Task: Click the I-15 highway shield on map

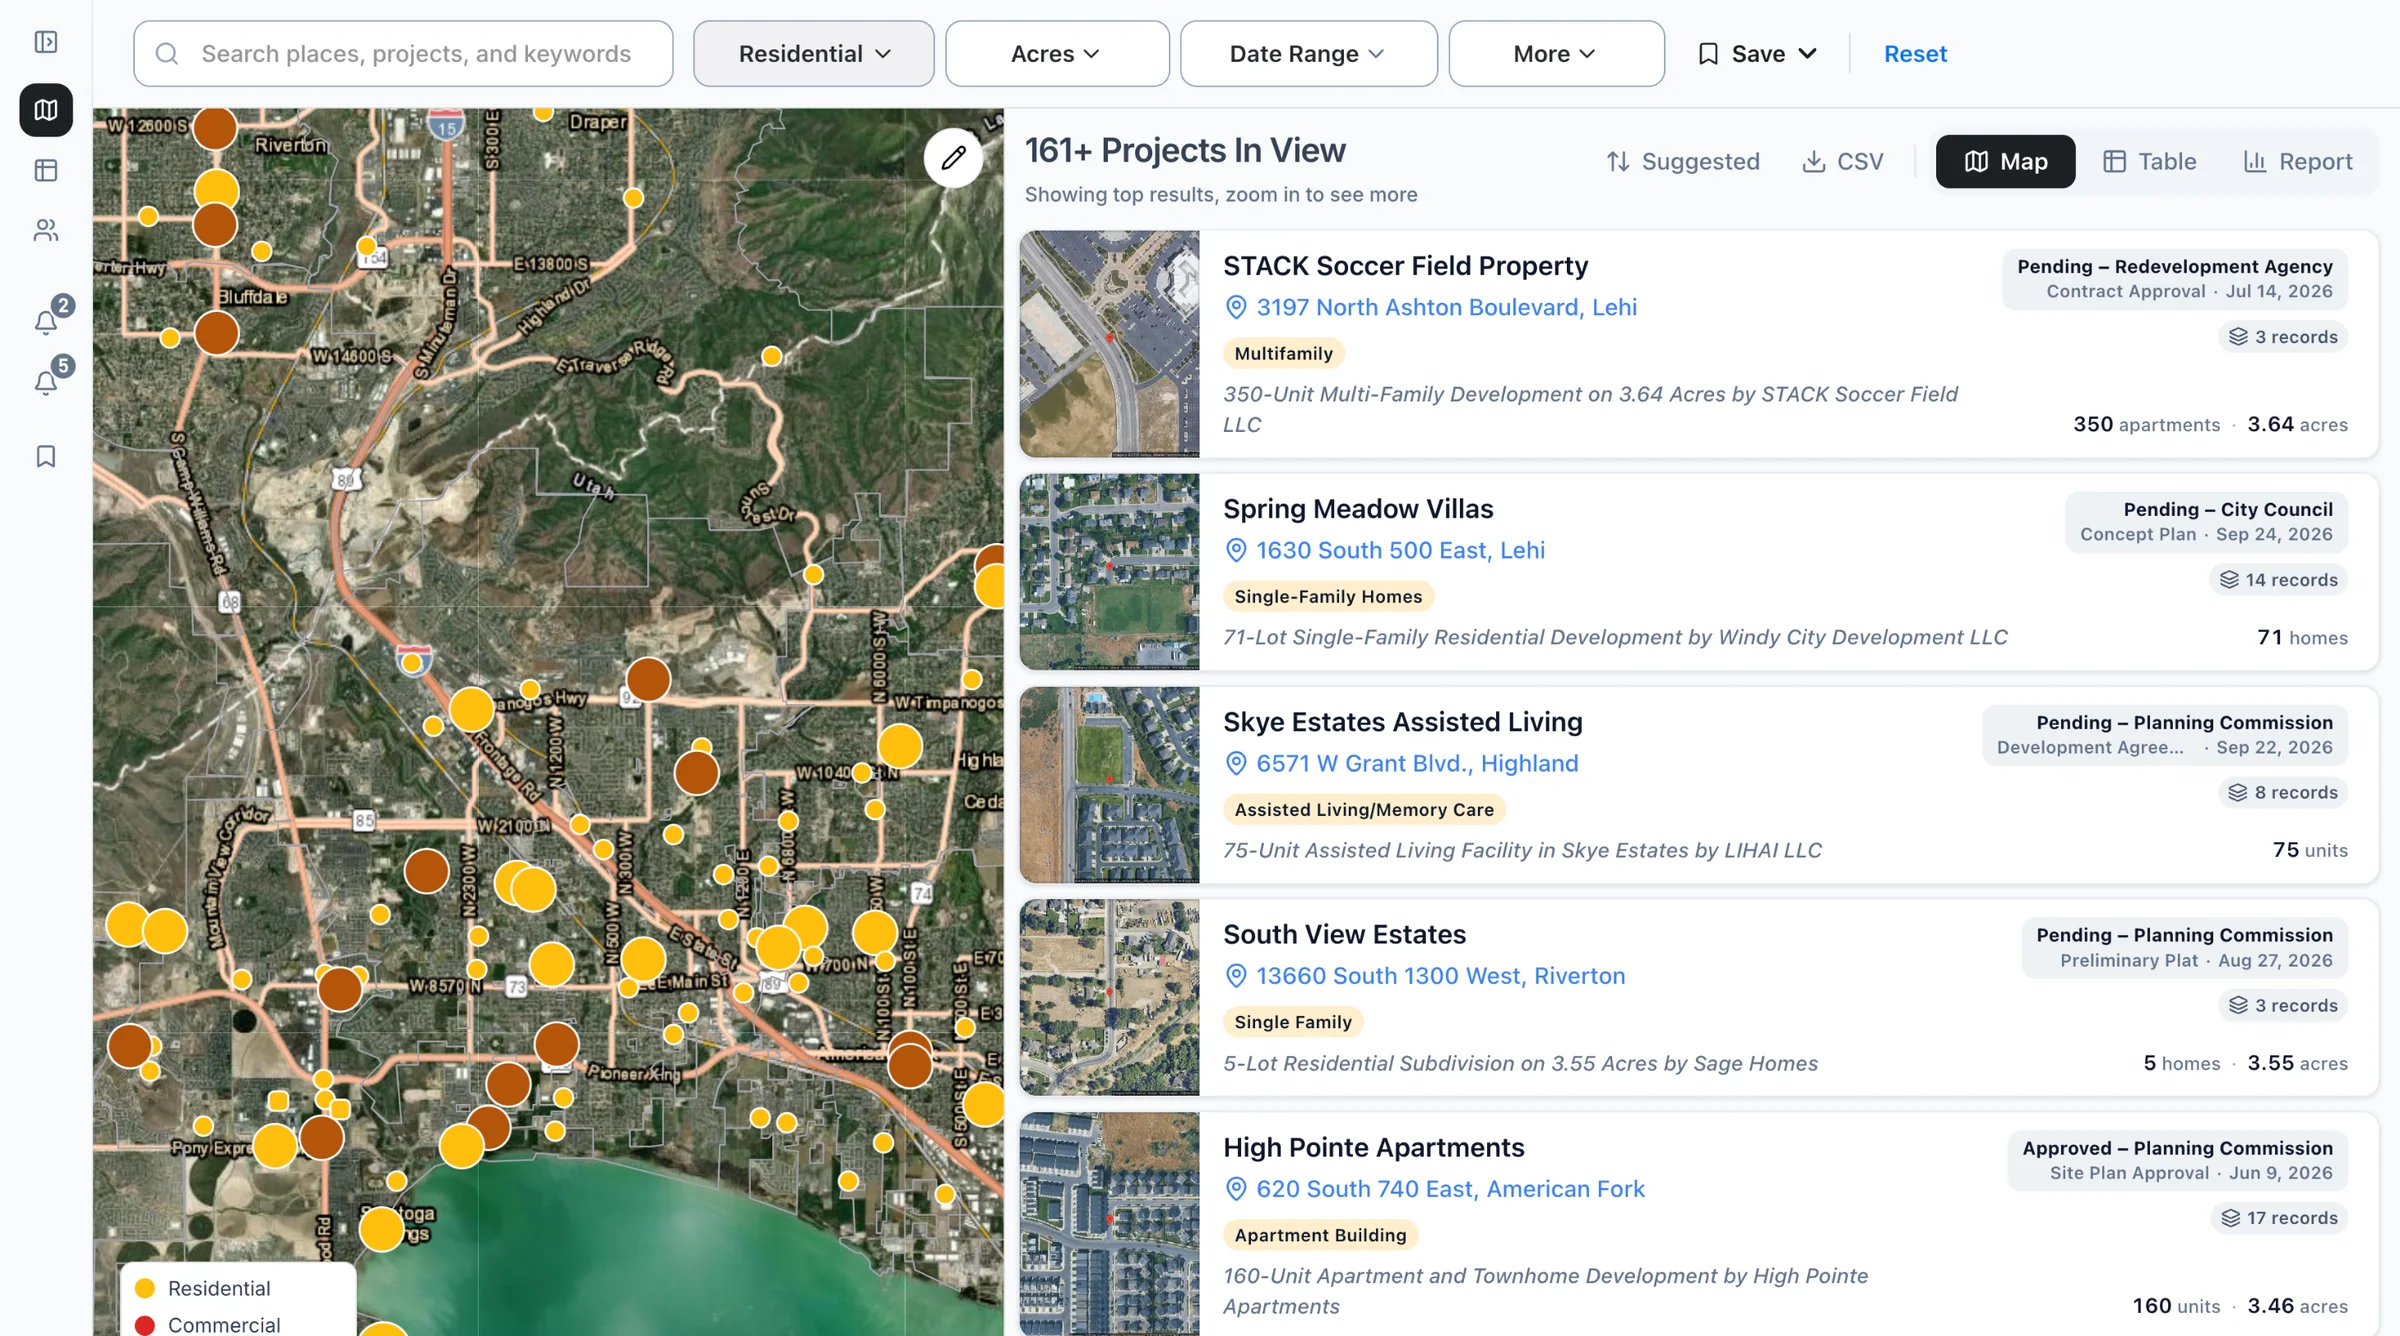Action: (x=446, y=126)
